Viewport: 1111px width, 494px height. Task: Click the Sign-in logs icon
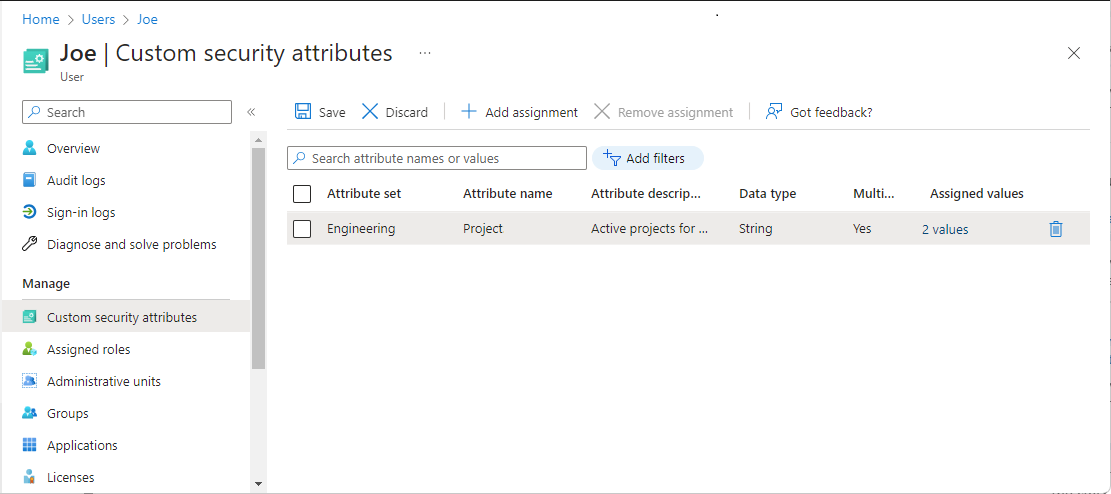click(x=30, y=213)
